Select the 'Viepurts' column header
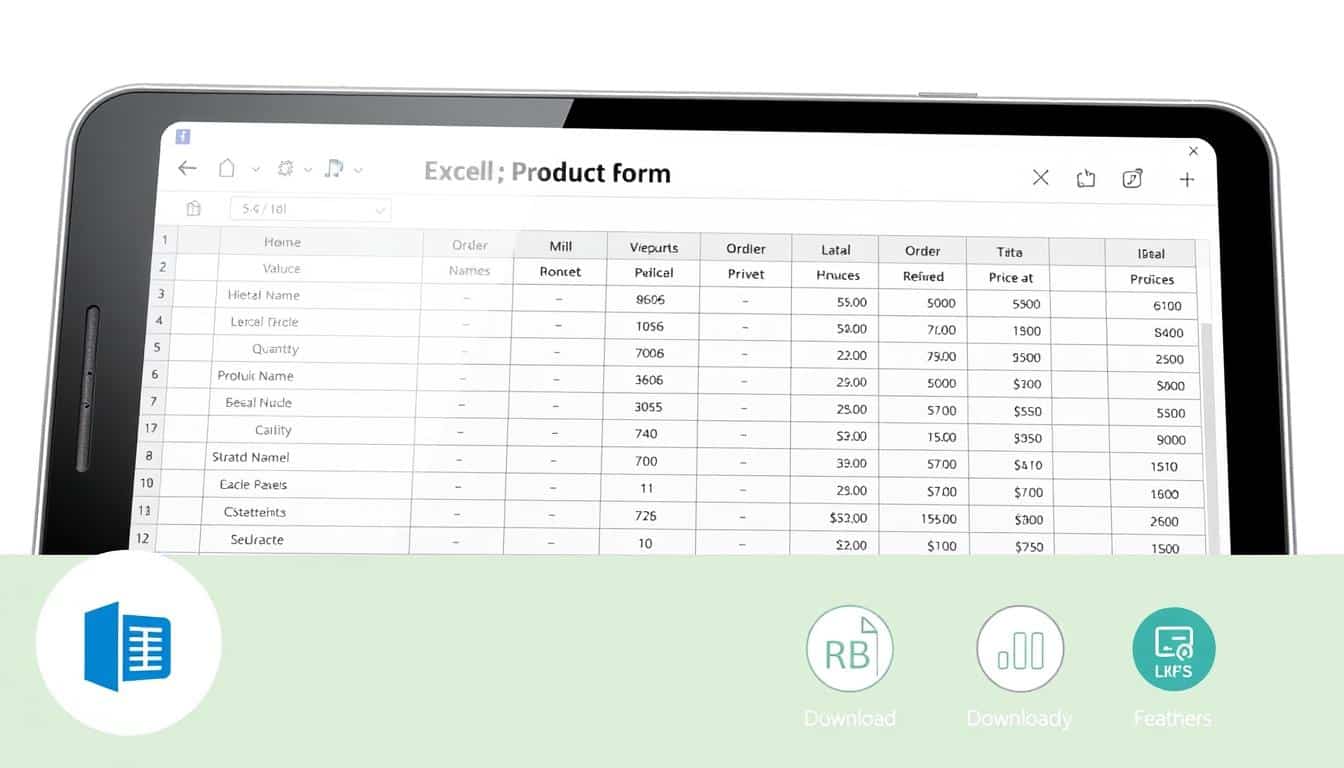The height and width of the screenshot is (768, 1344). (x=654, y=247)
